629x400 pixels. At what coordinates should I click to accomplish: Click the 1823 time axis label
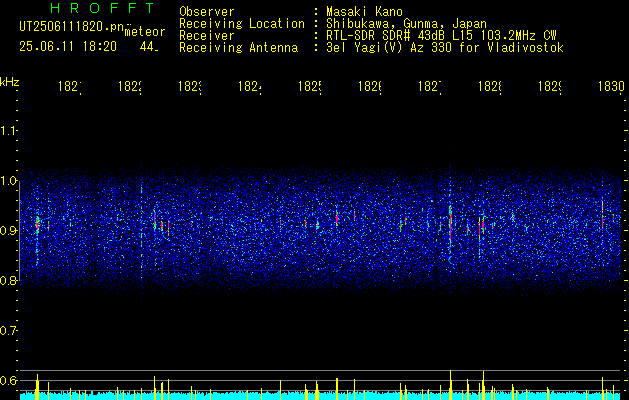coord(190,87)
